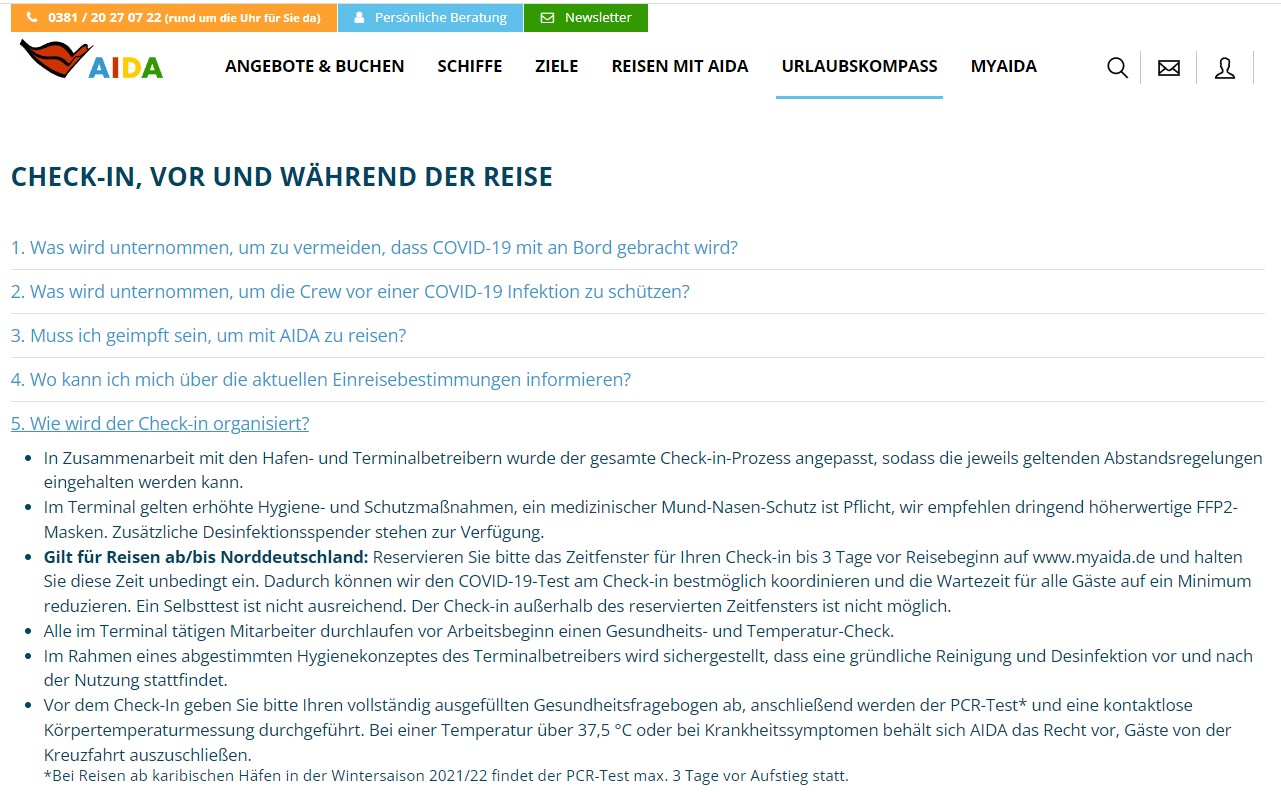The width and height of the screenshot is (1281, 792).
Task: Go to the Ziele menu
Action: [556, 66]
